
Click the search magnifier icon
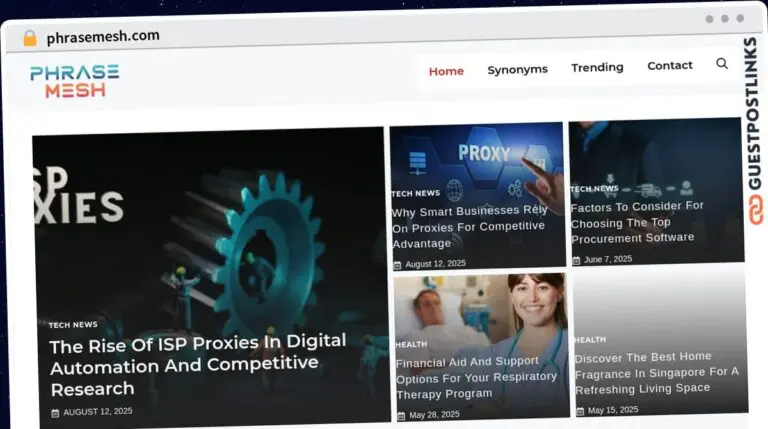(722, 64)
